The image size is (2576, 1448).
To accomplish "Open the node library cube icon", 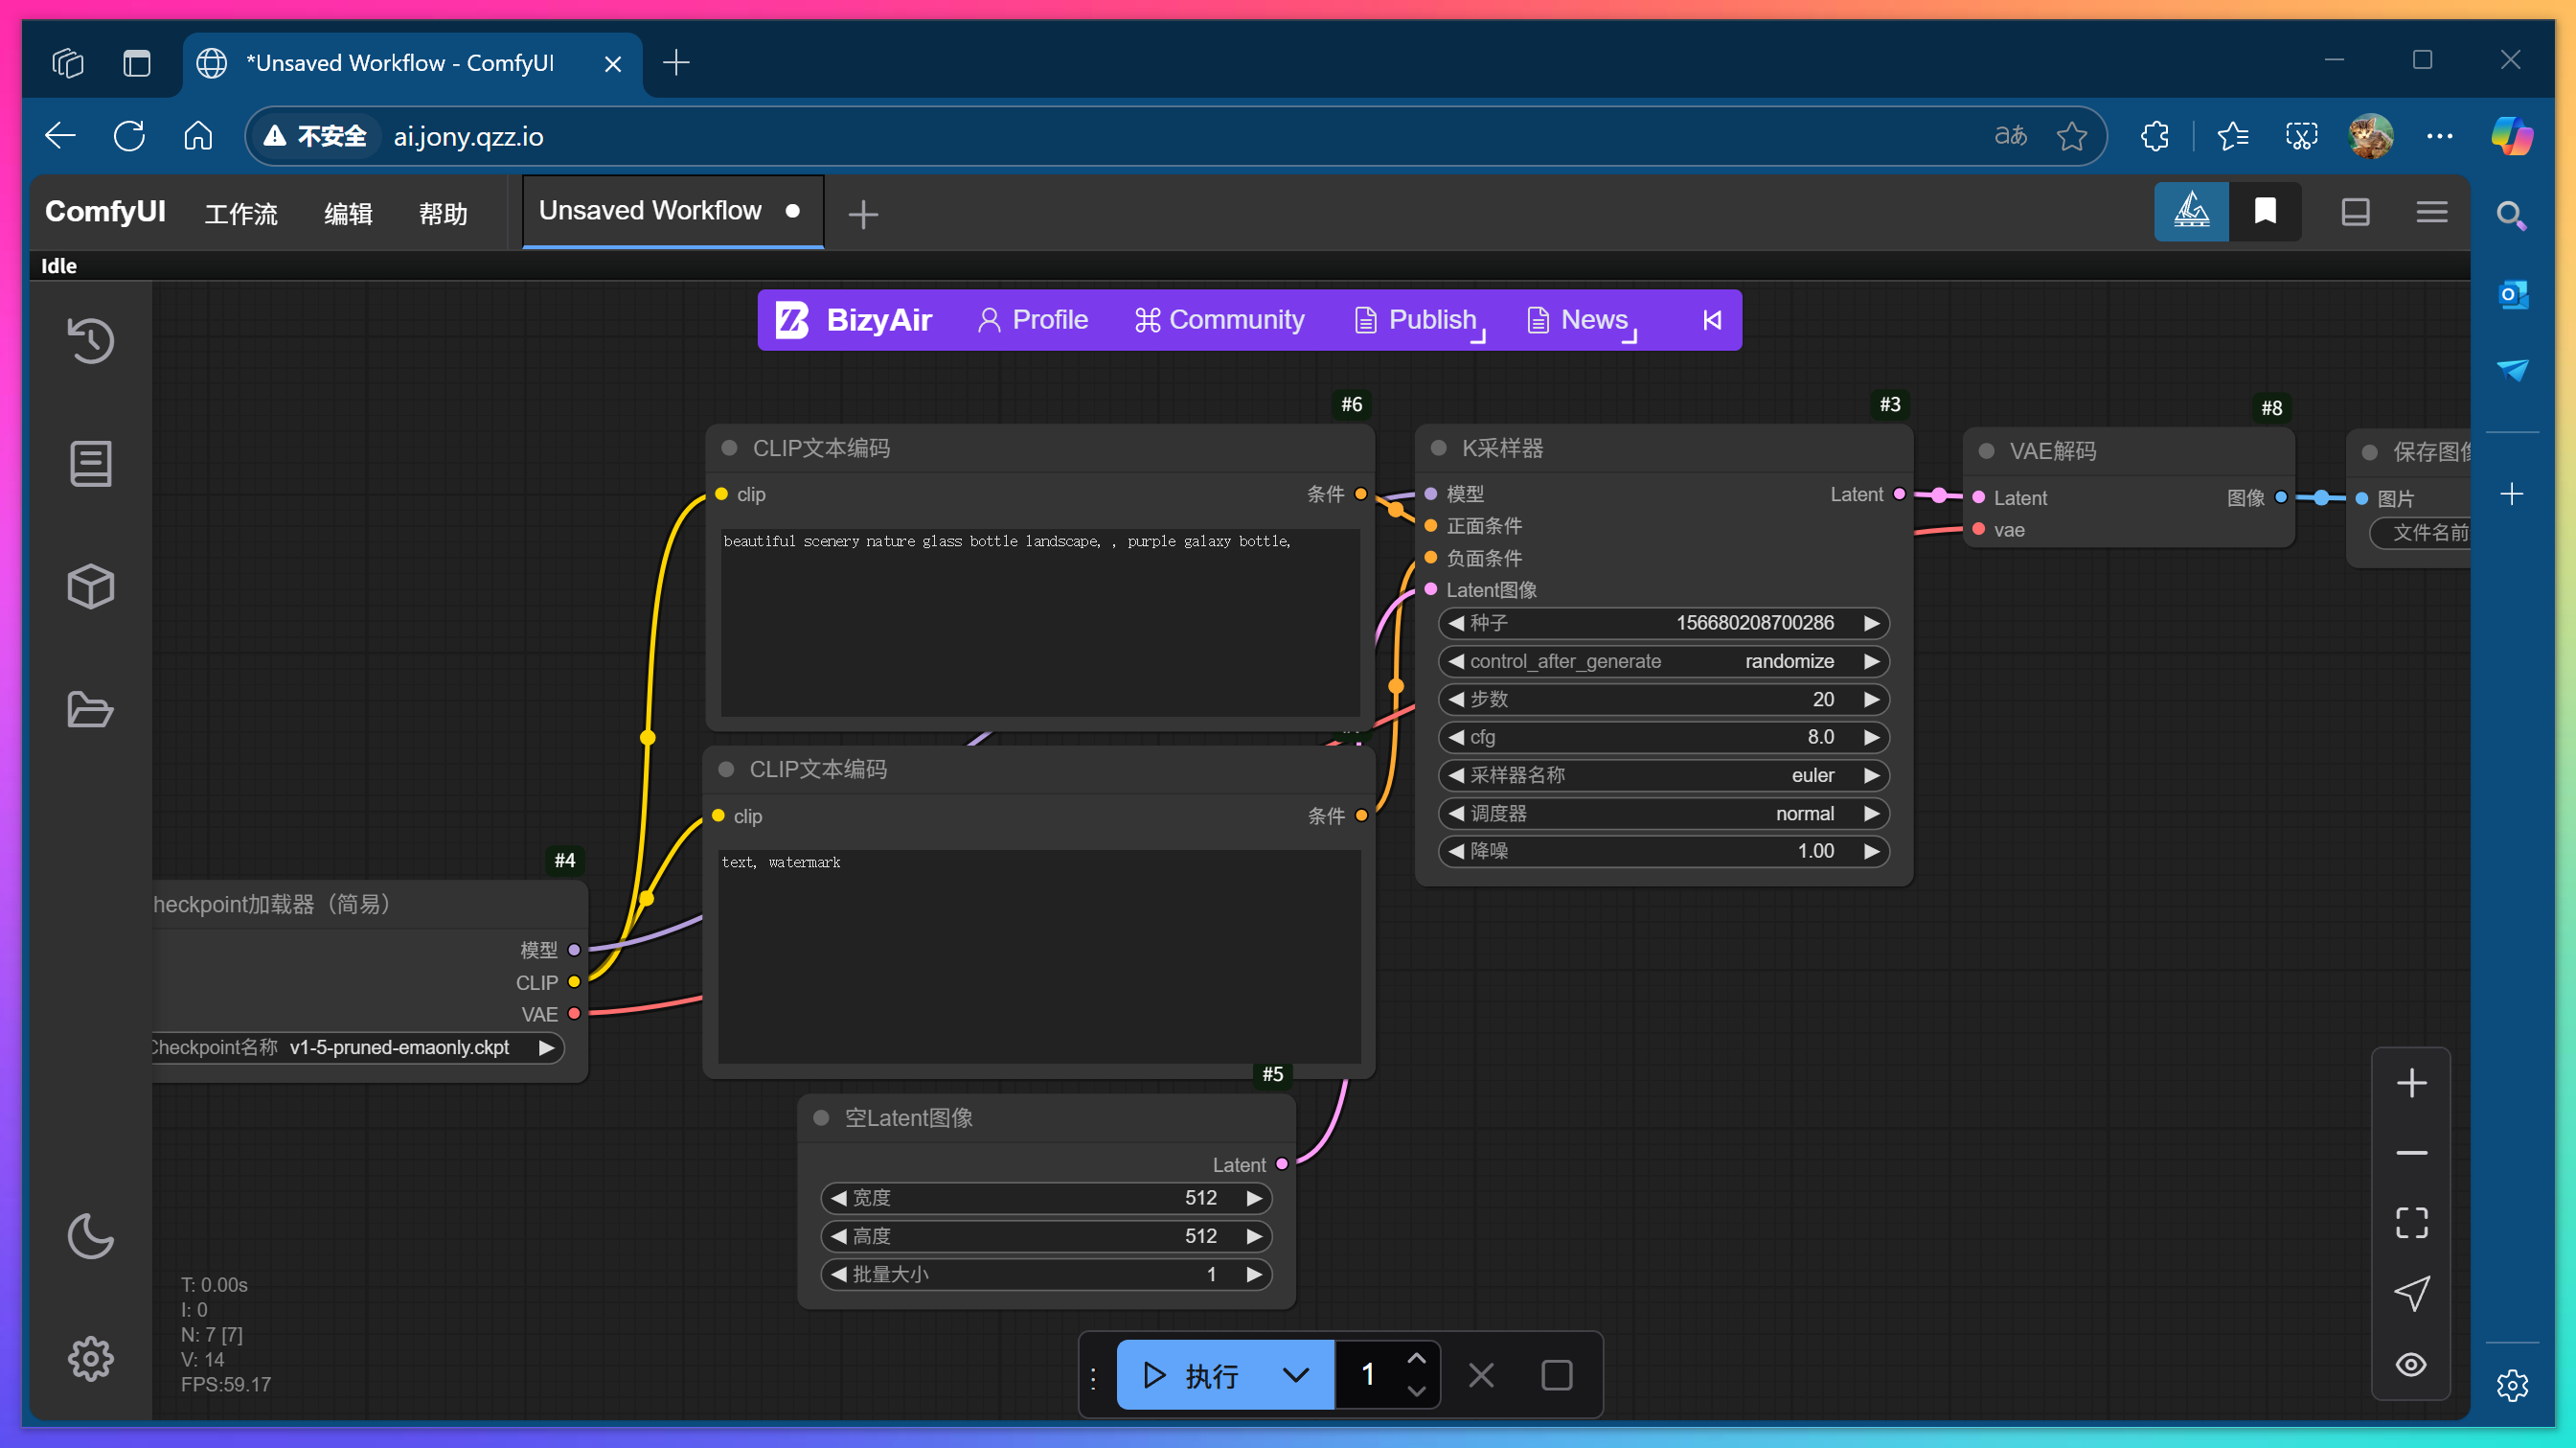I will (90, 587).
